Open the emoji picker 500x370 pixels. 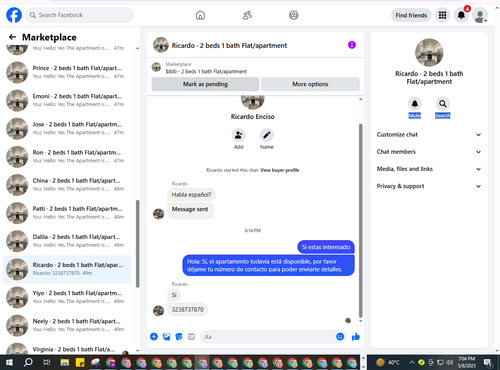pos(340,337)
